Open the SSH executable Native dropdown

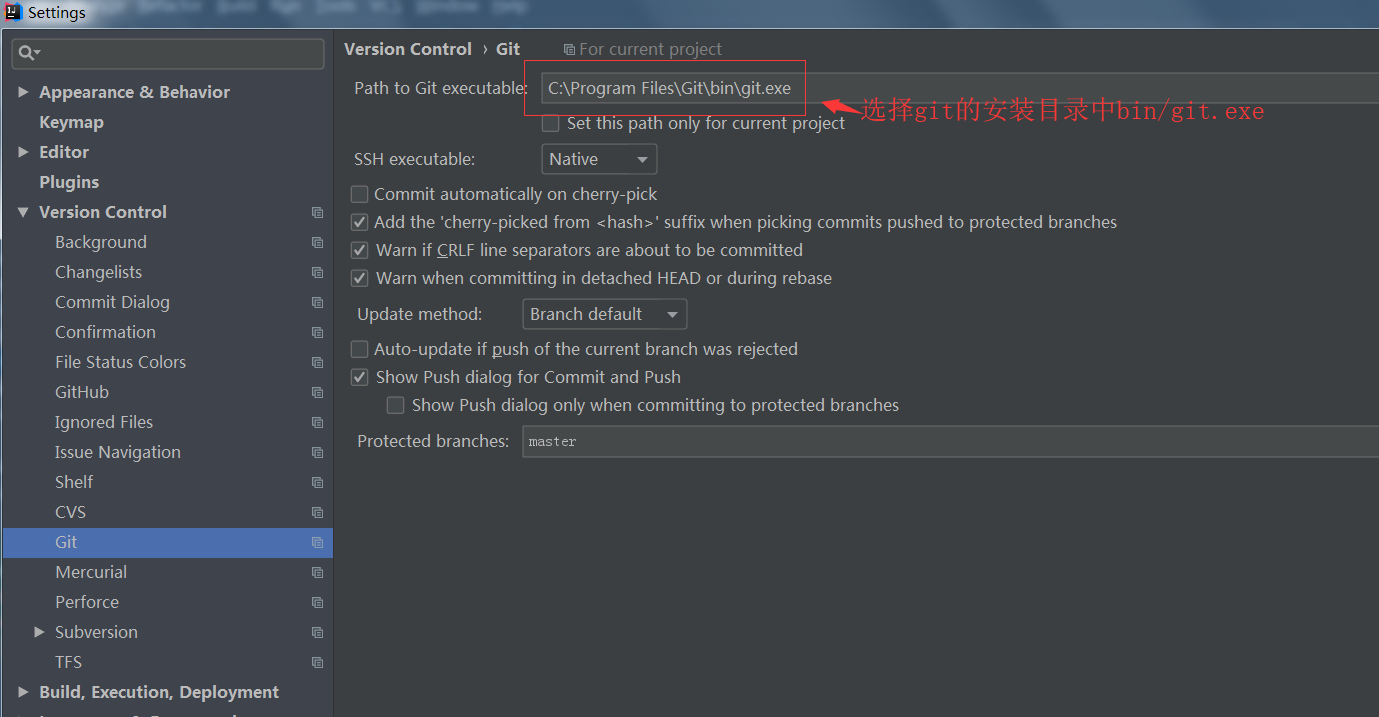(x=598, y=159)
